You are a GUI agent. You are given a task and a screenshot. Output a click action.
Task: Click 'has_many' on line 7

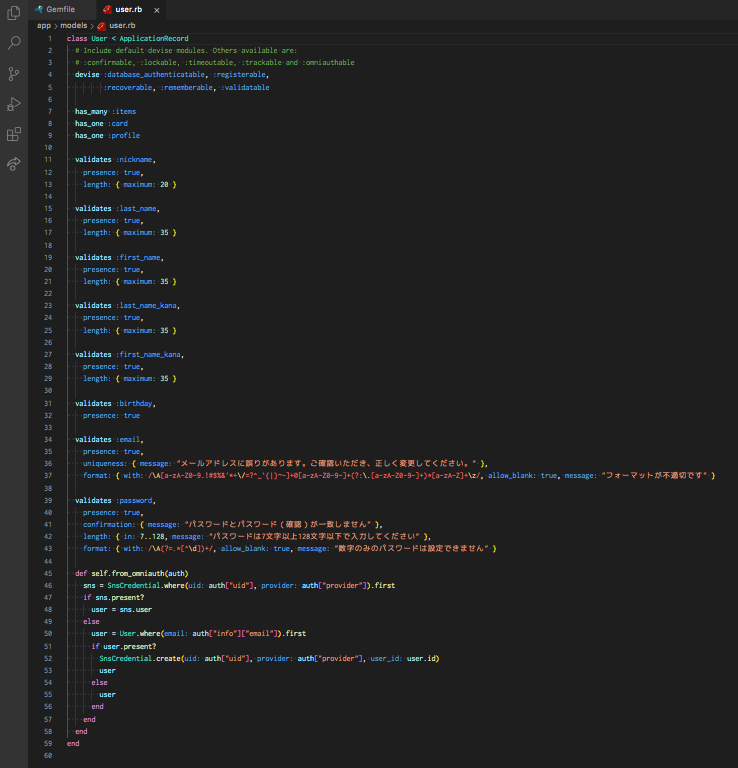point(91,112)
